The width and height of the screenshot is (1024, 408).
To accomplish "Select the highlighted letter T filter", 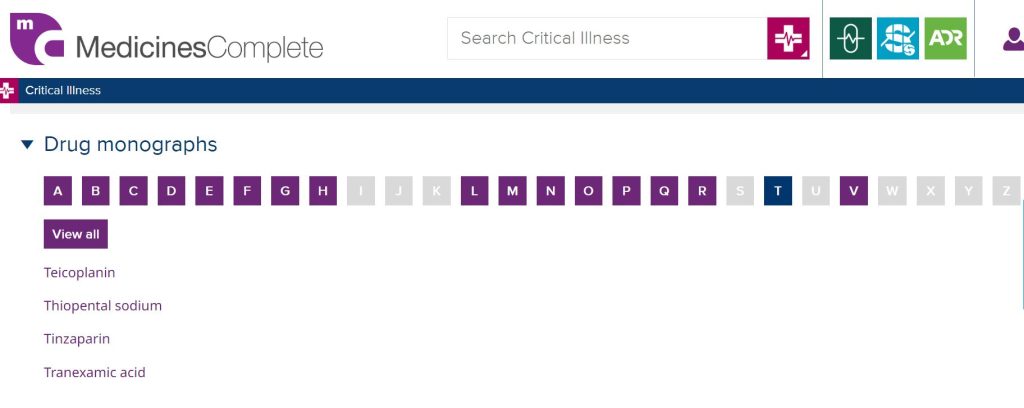I will [x=777, y=191].
